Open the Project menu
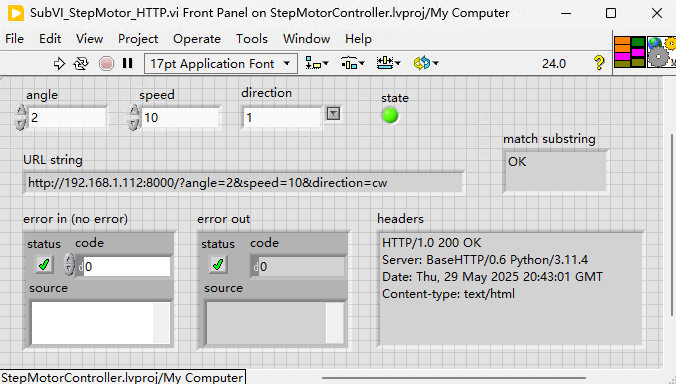The width and height of the screenshot is (676, 384). [138, 39]
